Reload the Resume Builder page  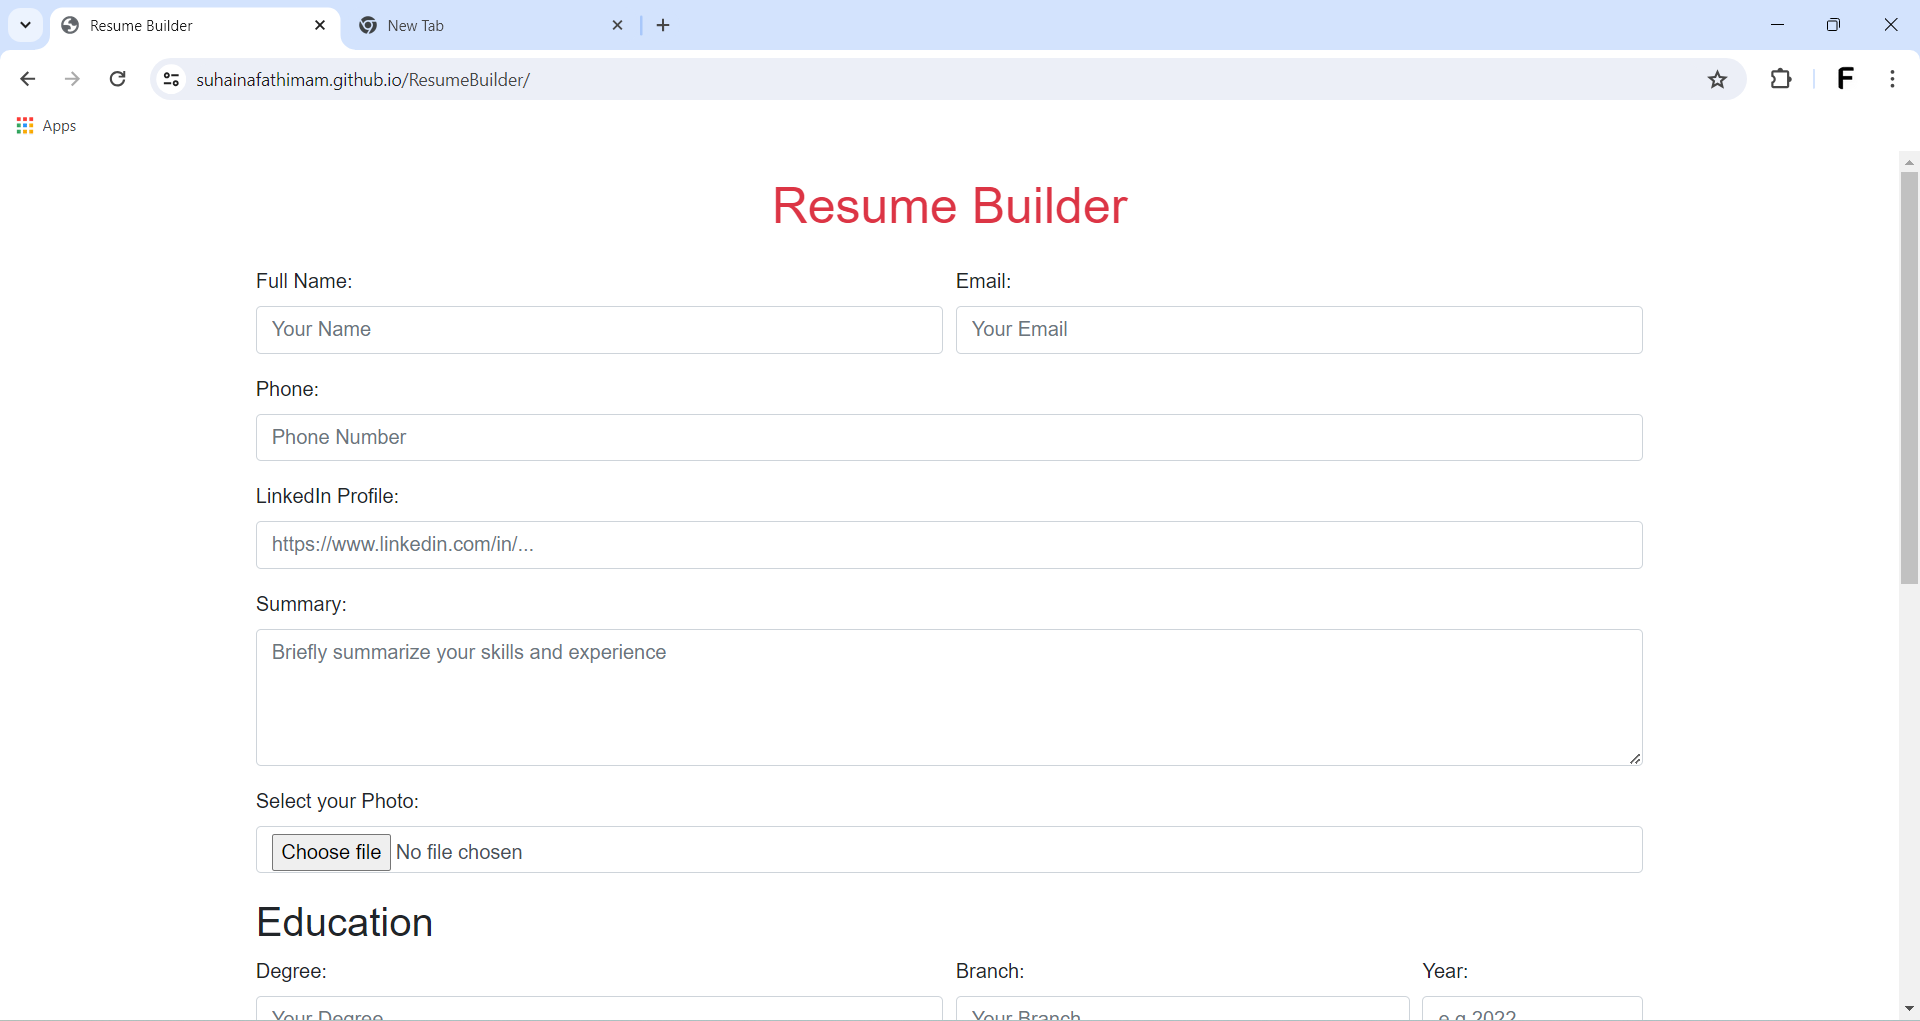[117, 79]
